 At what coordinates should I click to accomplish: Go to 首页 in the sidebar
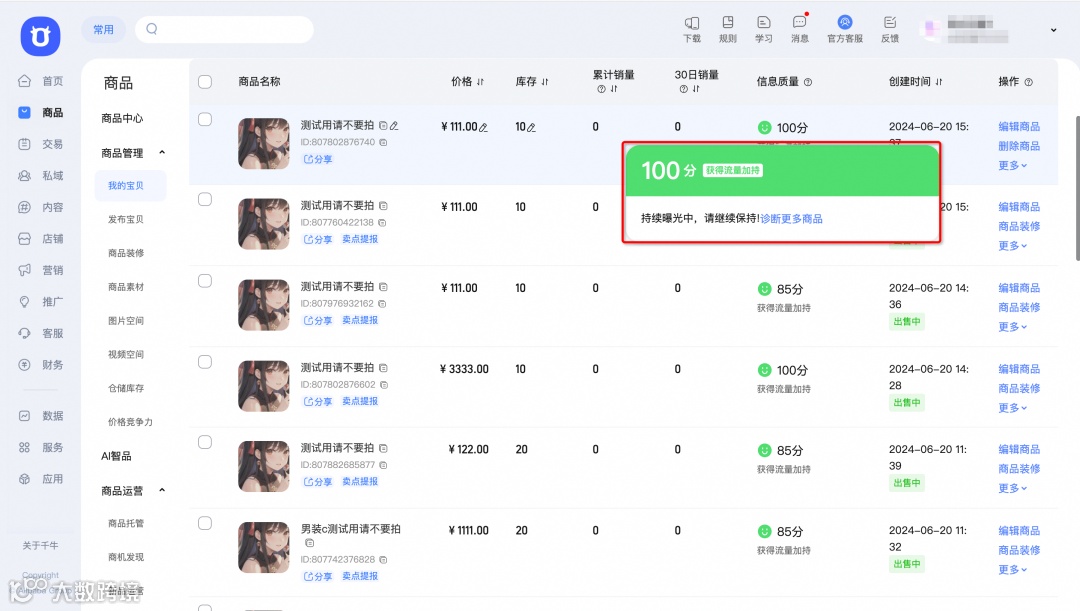coord(41,81)
